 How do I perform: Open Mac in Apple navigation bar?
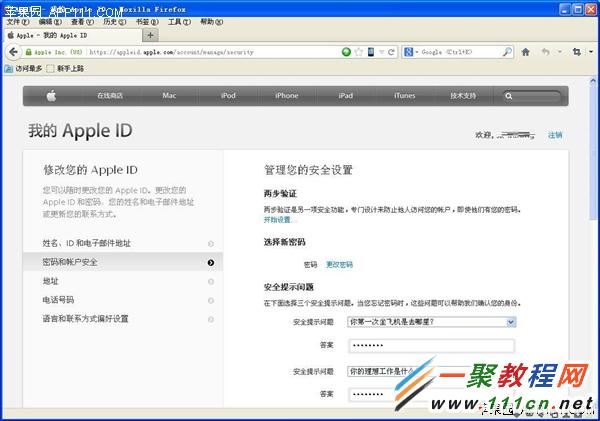click(169, 96)
